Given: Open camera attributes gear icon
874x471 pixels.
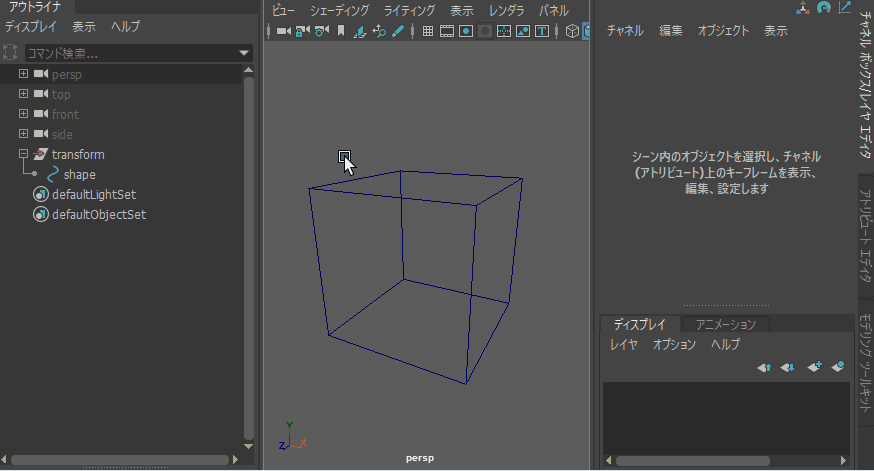Looking at the screenshot, I should (321, 31).
